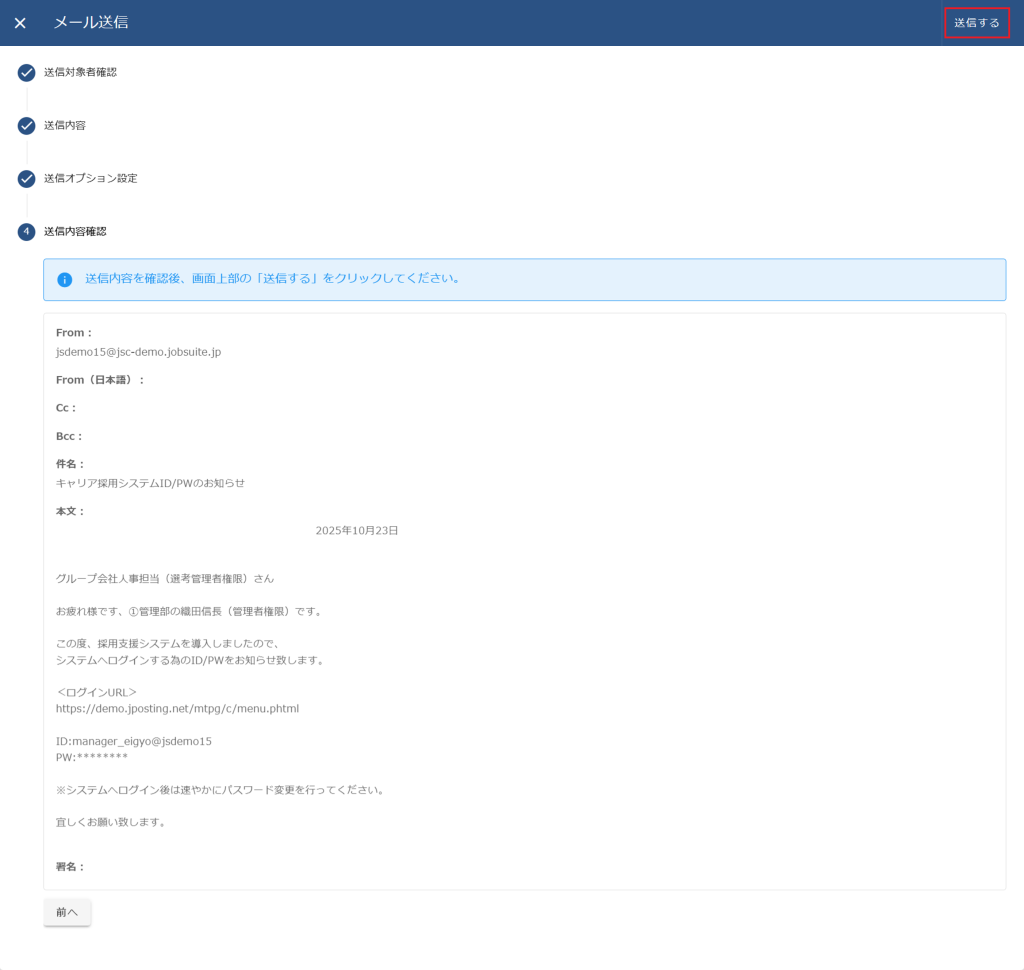Select the 送信内容確認 step label
This screenshot has width=1024, height=970.
tap(75, 231)
